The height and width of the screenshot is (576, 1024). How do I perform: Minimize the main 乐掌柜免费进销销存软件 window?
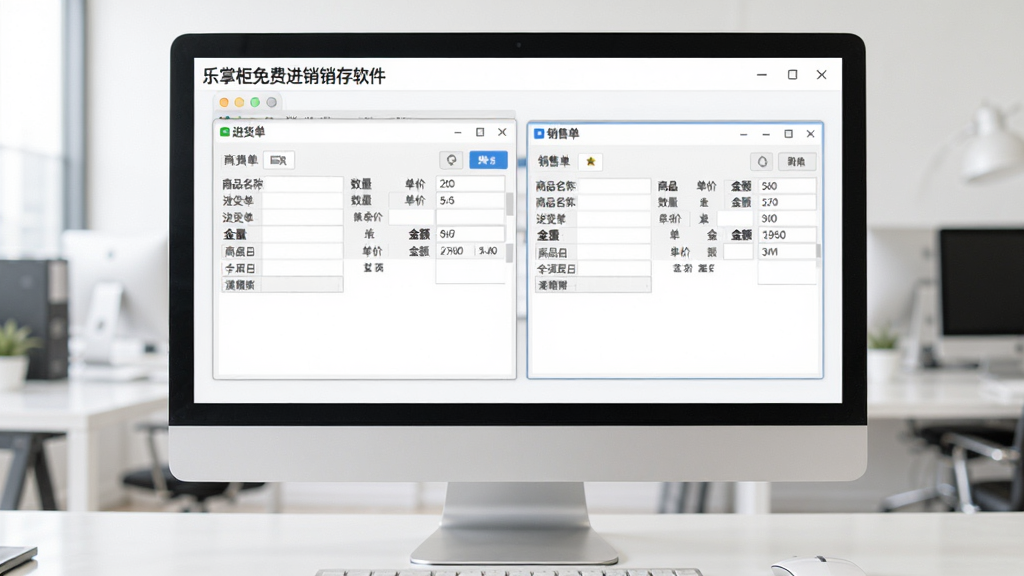point(761,74)
